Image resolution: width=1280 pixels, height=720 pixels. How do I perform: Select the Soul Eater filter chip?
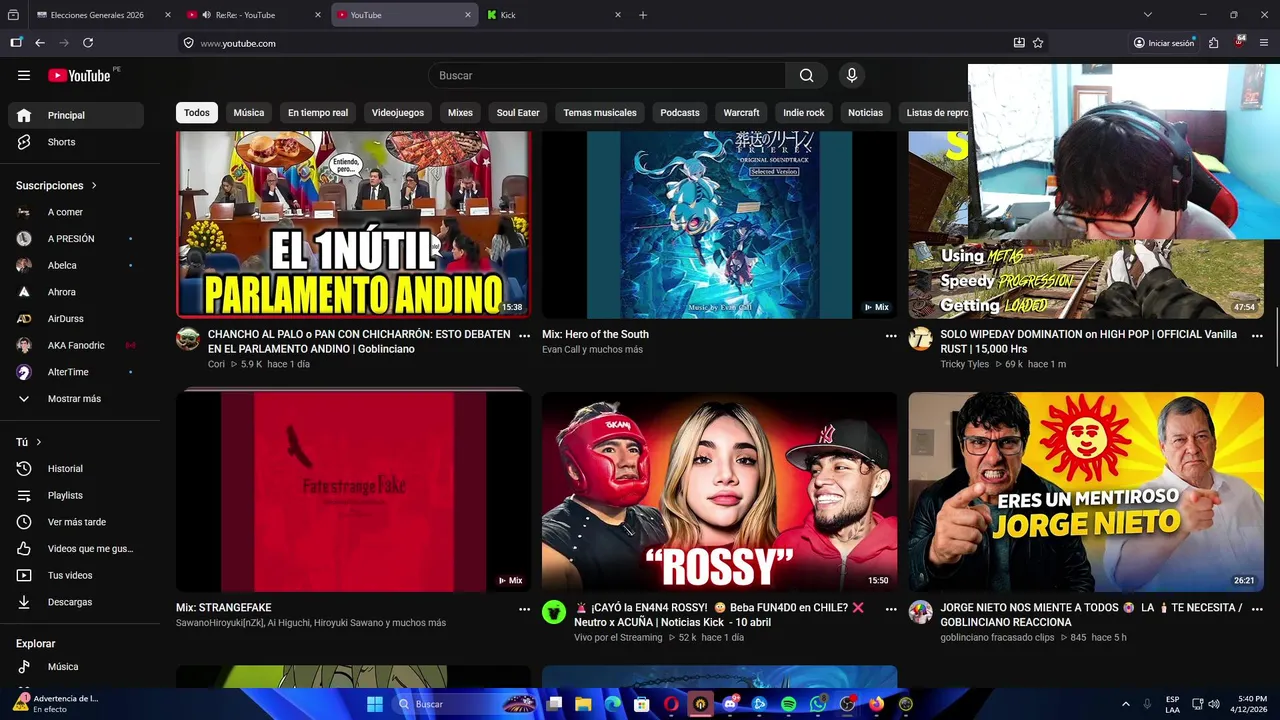pyautogui.click(x=518, y=113)
